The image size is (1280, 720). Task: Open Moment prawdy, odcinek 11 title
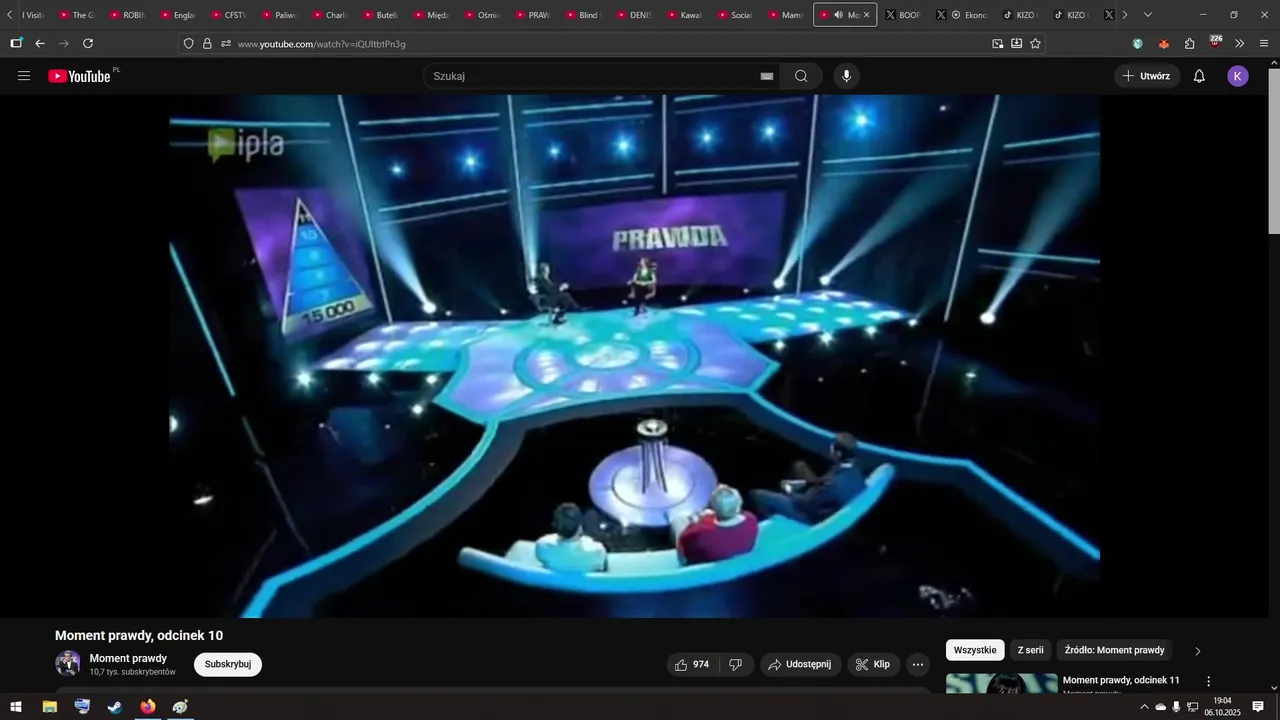1121,680
